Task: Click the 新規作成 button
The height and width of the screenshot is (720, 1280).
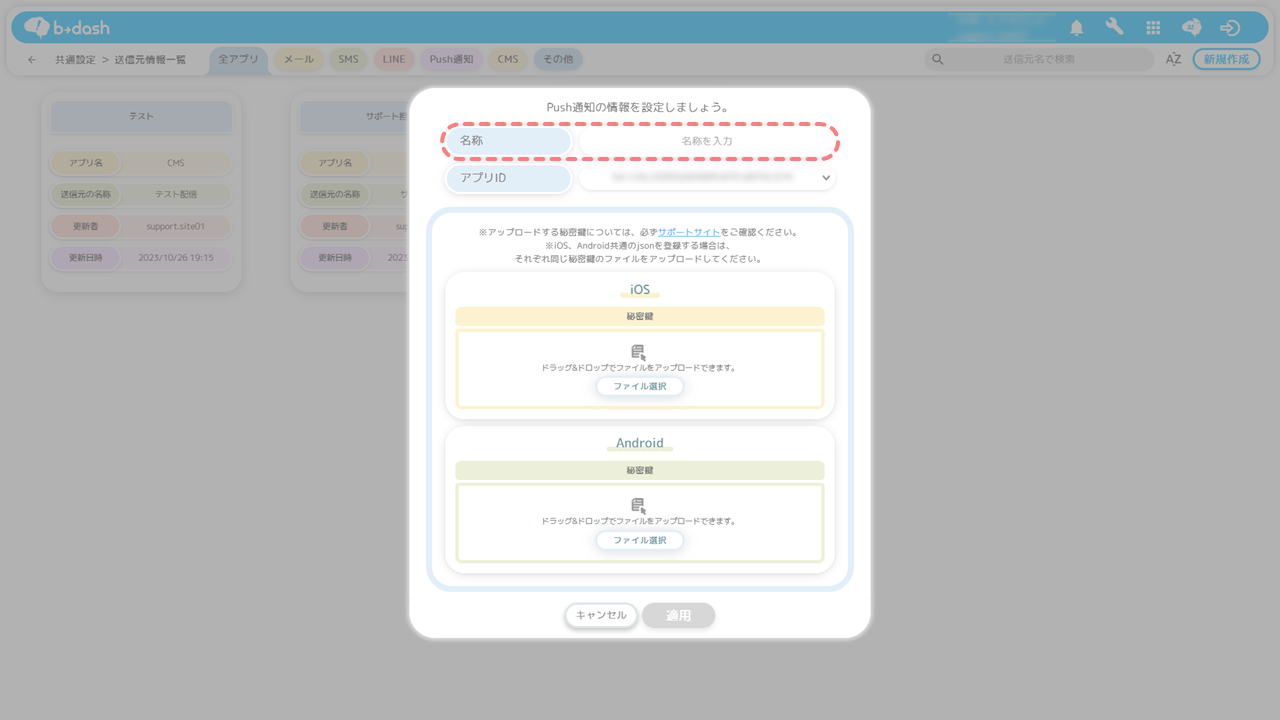Action: pos(1226,60)
